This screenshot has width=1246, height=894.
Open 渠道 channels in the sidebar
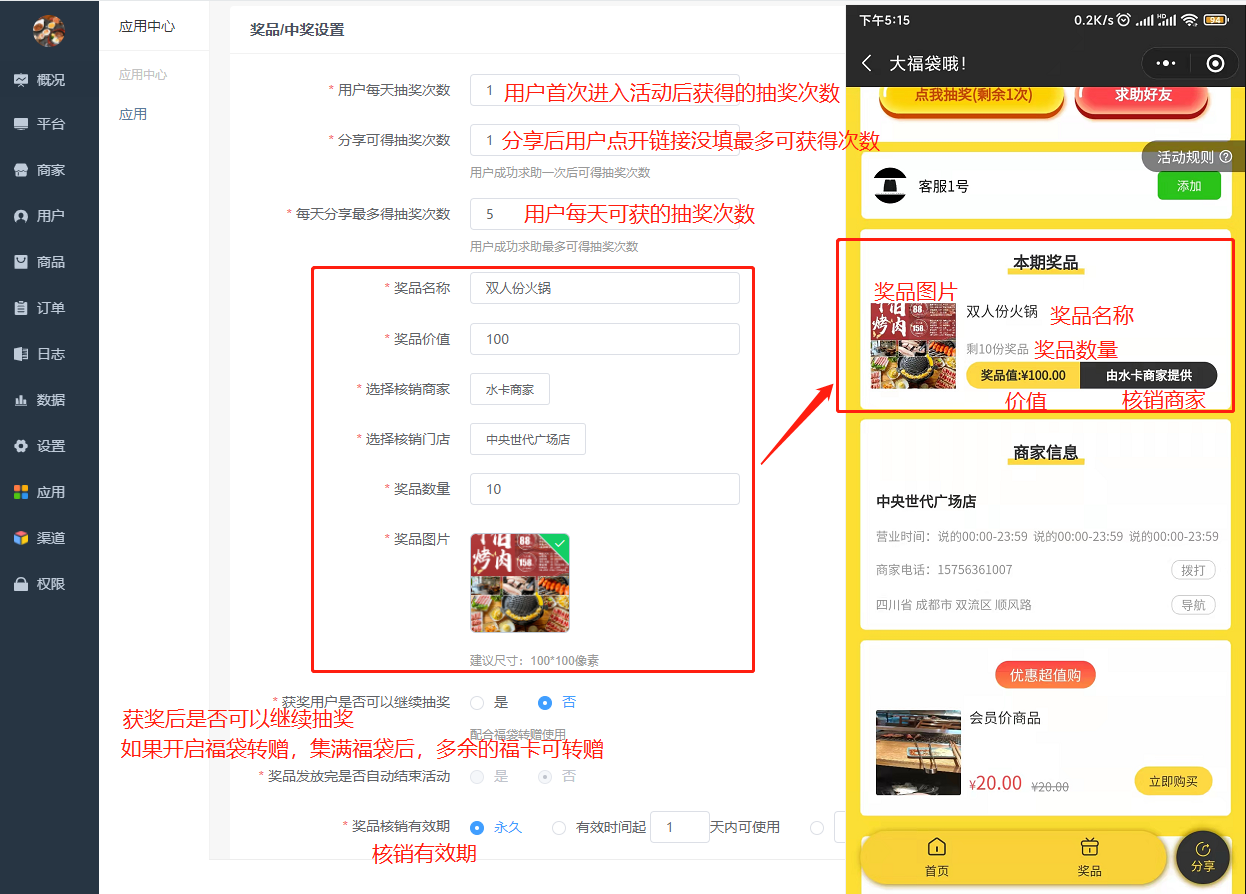coord(40,538)
